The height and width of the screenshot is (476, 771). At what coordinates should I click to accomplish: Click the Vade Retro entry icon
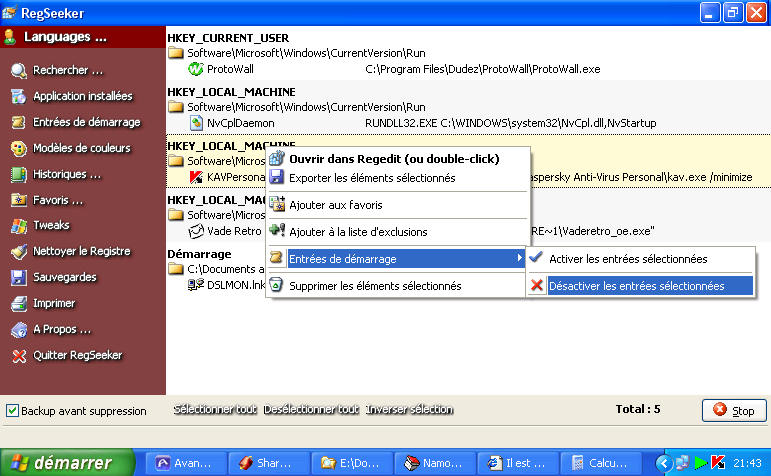(x=196, y=231)
